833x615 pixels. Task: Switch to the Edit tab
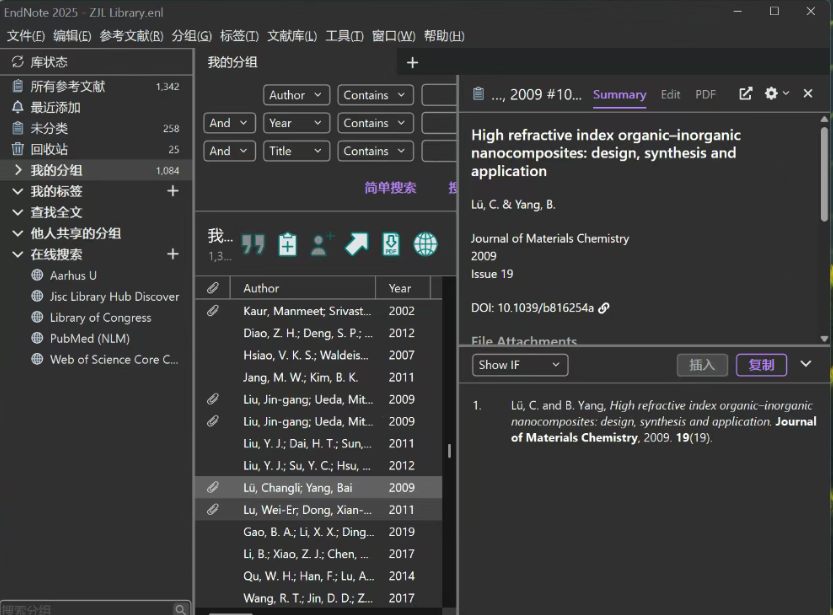pyautogui.click(x=670, y=95)
